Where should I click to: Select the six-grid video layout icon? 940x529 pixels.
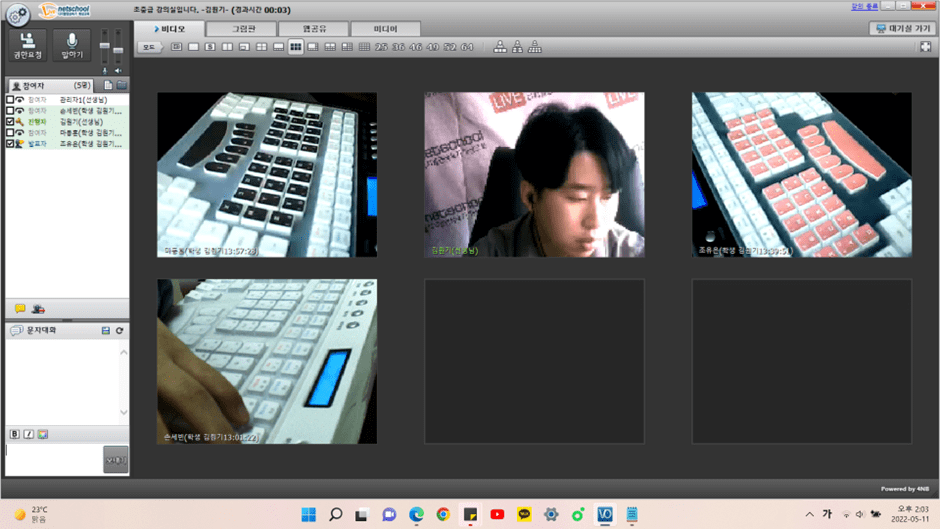coord(296,47)
